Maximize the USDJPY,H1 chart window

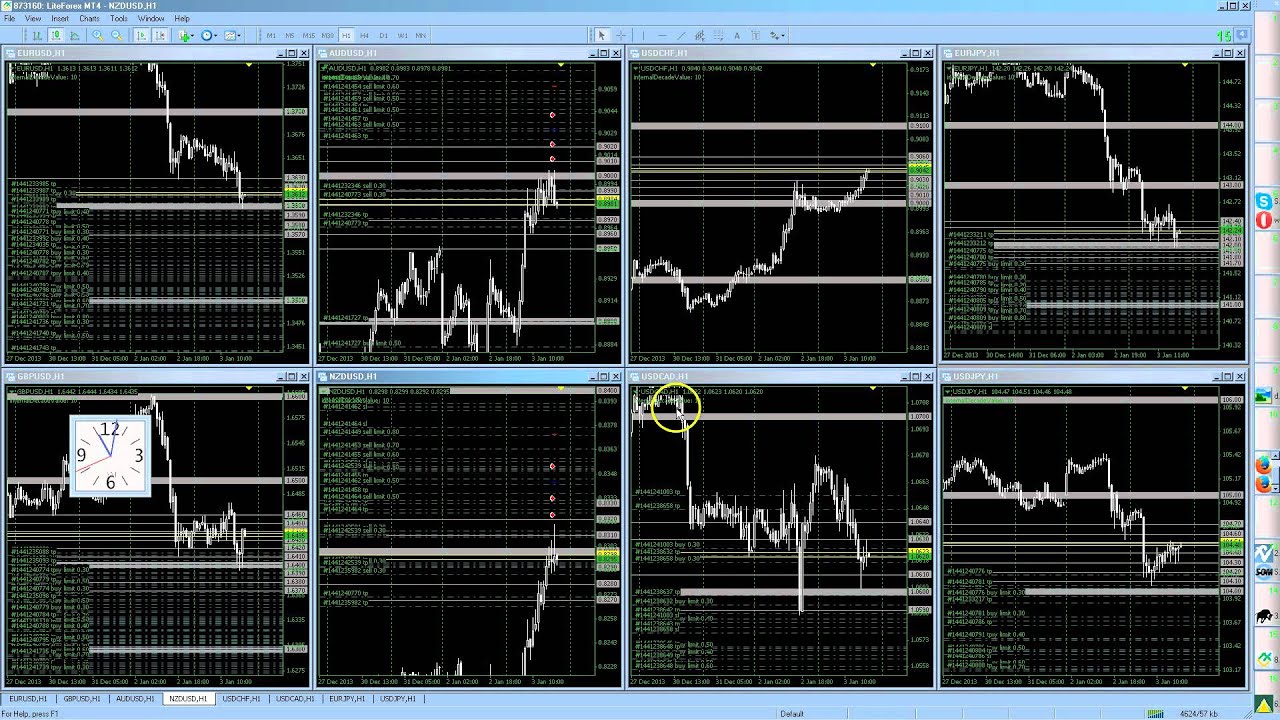1226,377
